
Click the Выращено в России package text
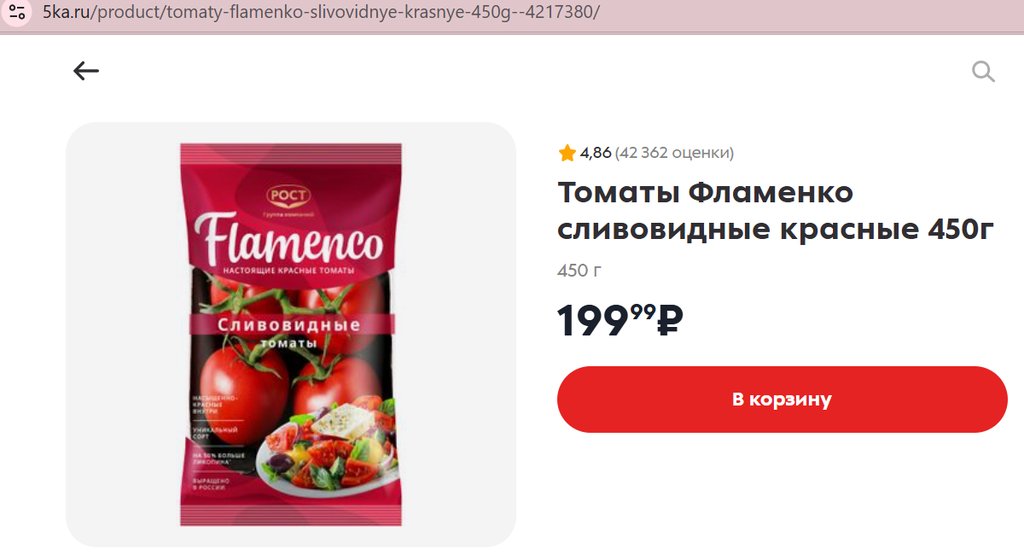click(x=210, y=484)
